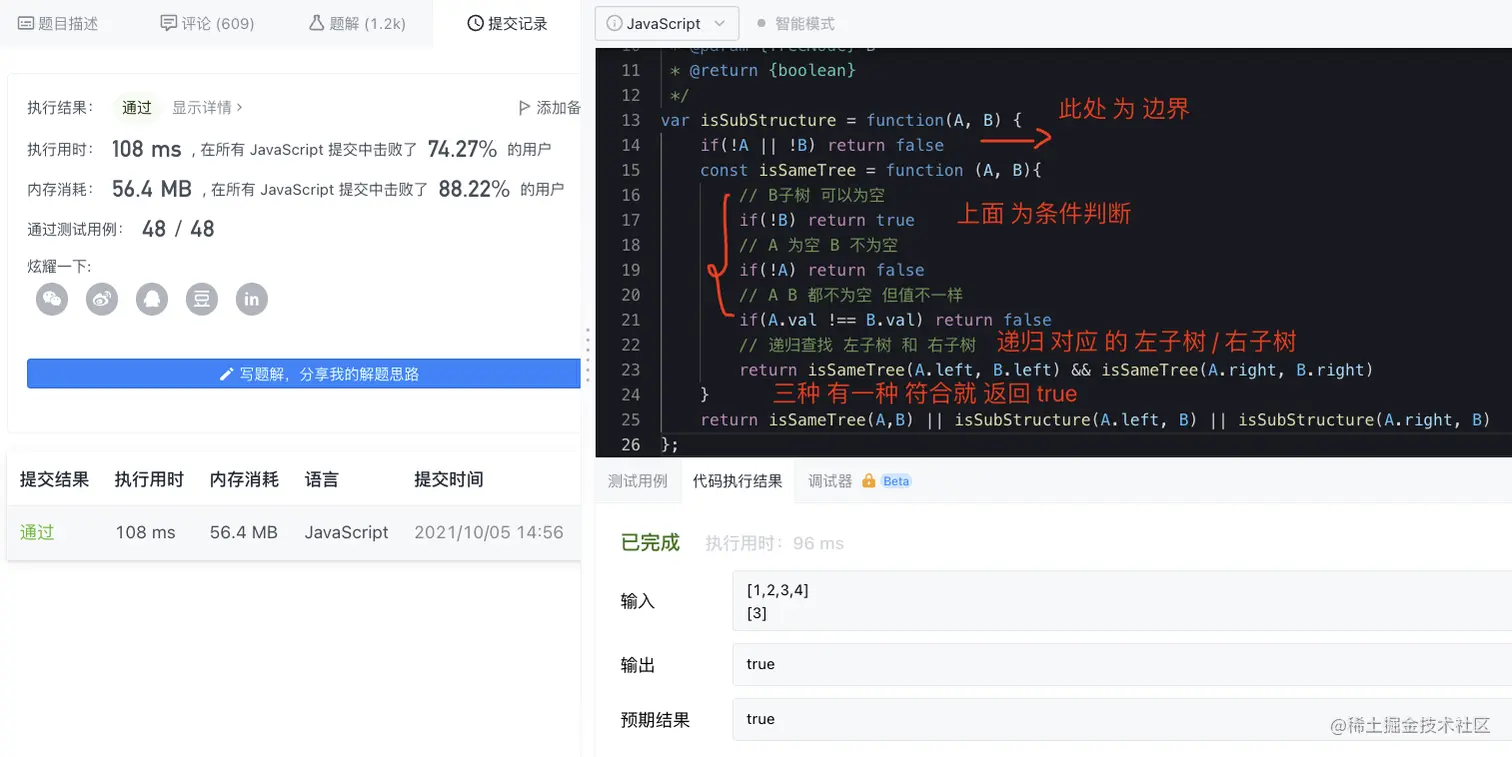1512x757 pixels.
Task: Click code line 15 const isSameTree
Action: tap(871, 170)
